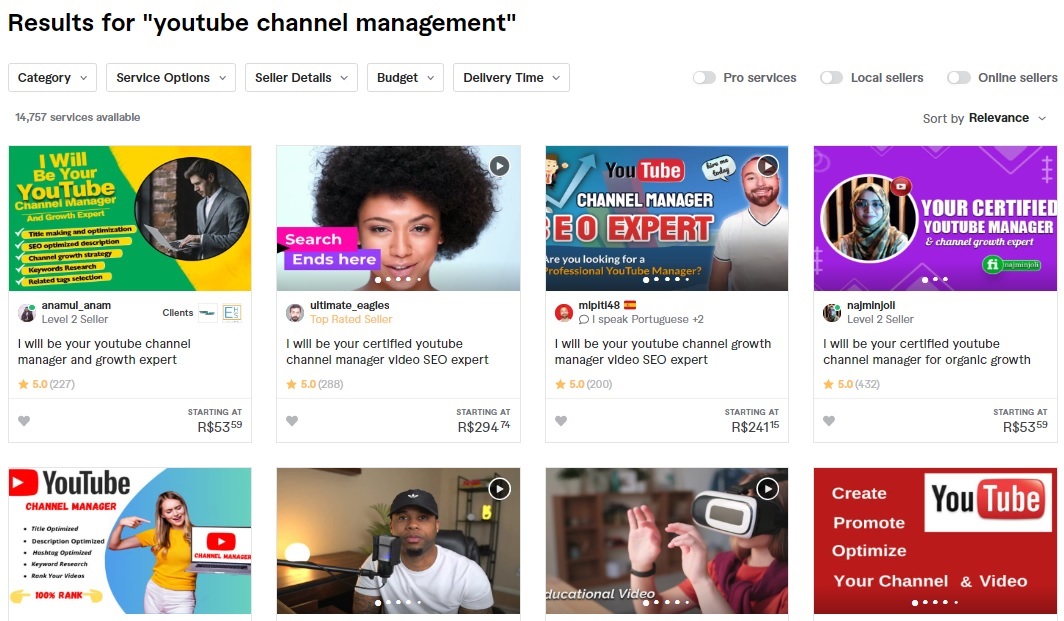This screenshot has height=621, width=1064.
Task: Favorite the ultimate_eagles gig with the heart icon
Action: (x=292, y=421)
